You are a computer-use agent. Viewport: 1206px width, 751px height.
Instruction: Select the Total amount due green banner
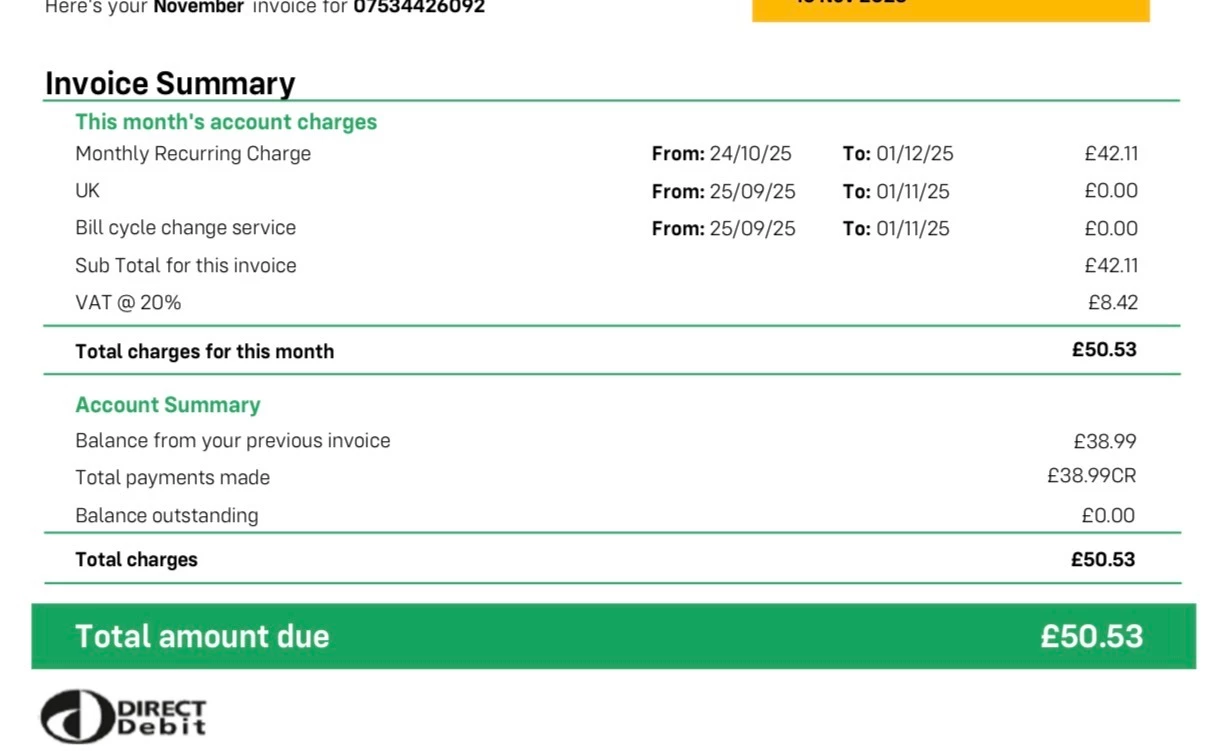(x=613, y=636)
